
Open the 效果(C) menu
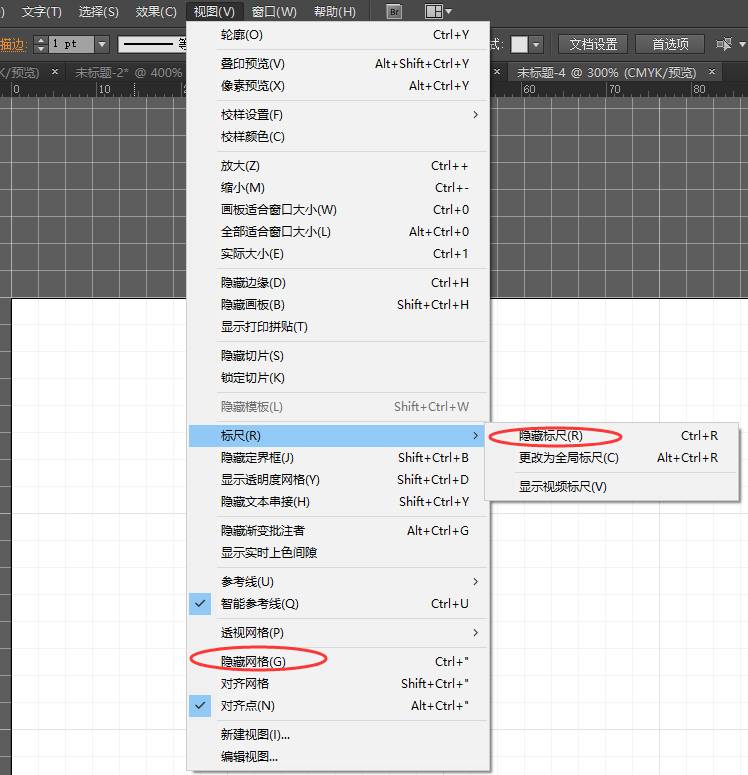pyautogui.click(x=156, y=11)
